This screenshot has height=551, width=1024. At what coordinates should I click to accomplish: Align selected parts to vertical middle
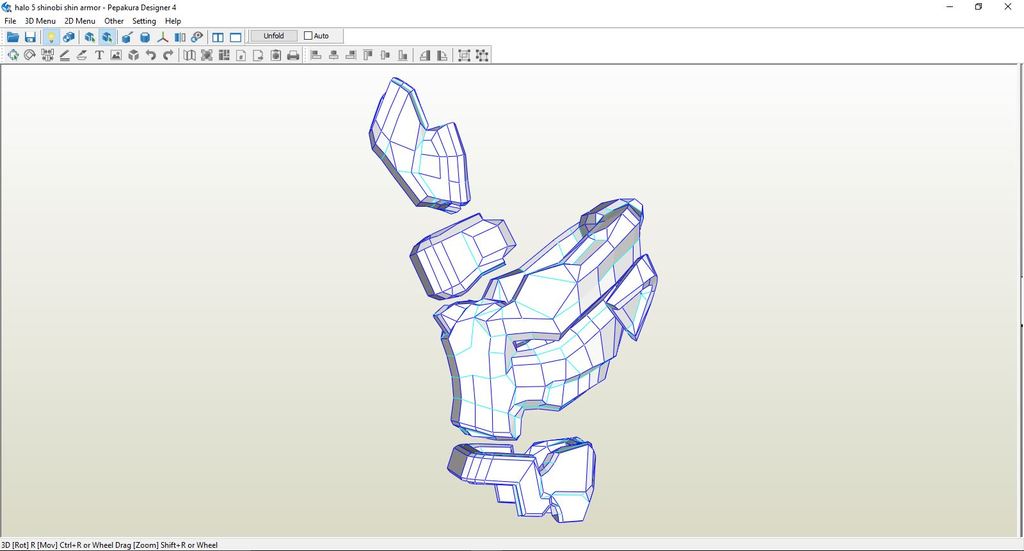pos(385,55)
